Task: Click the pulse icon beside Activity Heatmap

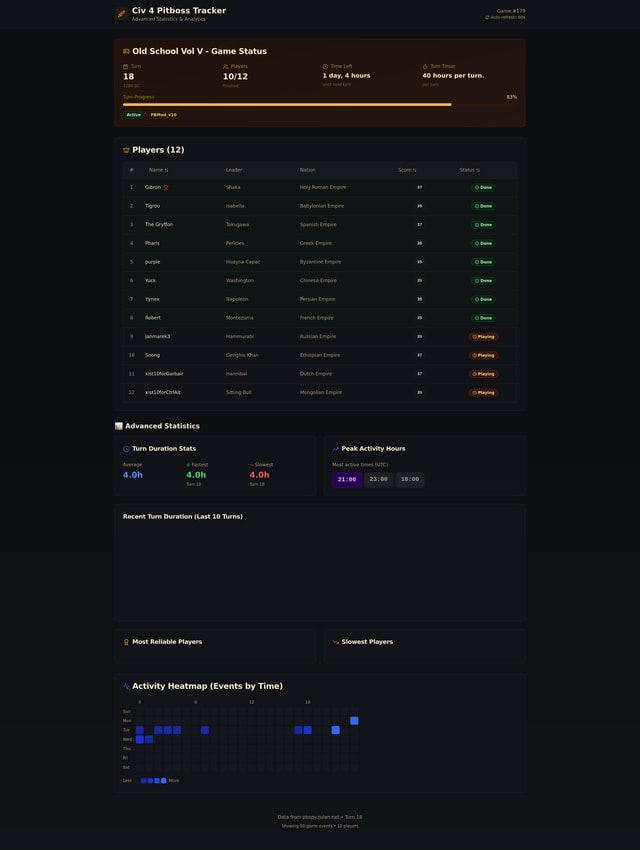Action: (x=126, y=686)
